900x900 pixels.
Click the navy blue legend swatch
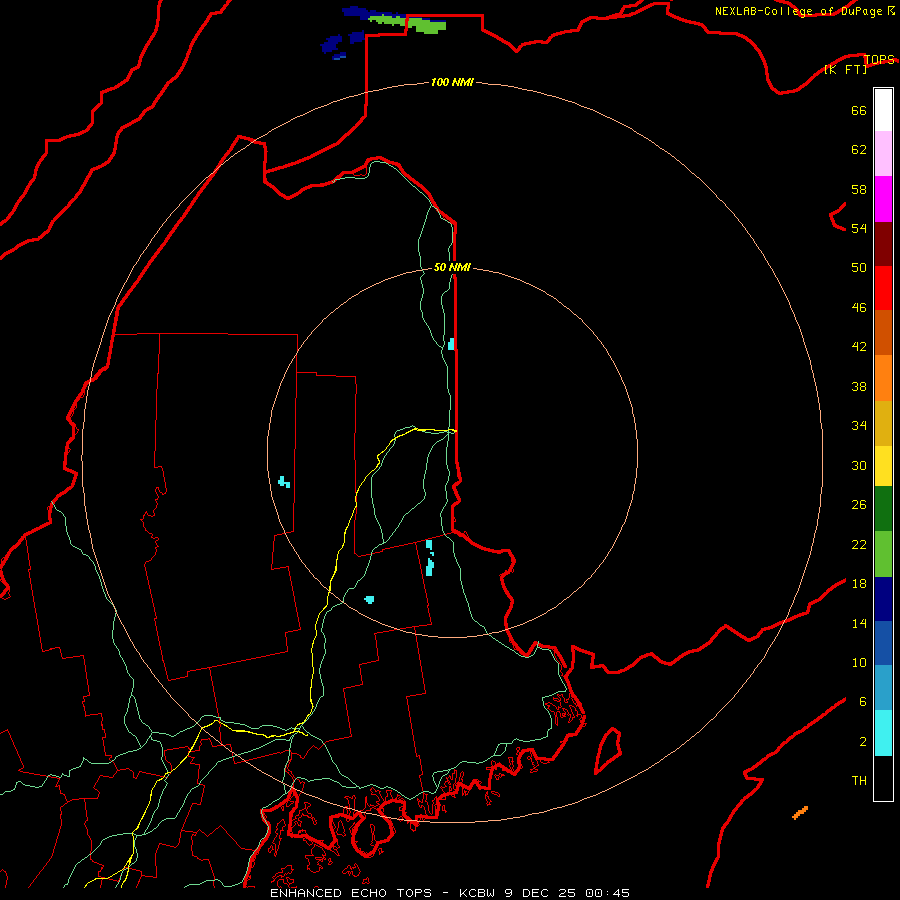click(883, 599)
